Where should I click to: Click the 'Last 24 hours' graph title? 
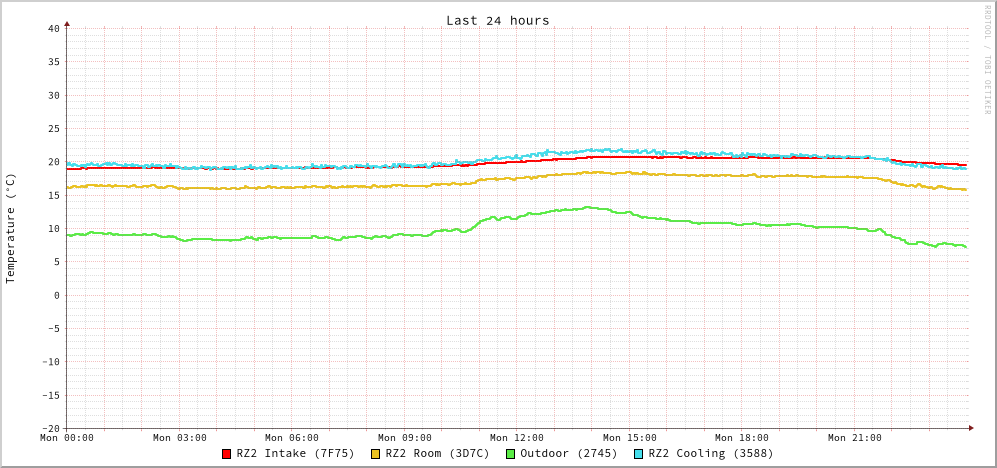pos(497,20)
